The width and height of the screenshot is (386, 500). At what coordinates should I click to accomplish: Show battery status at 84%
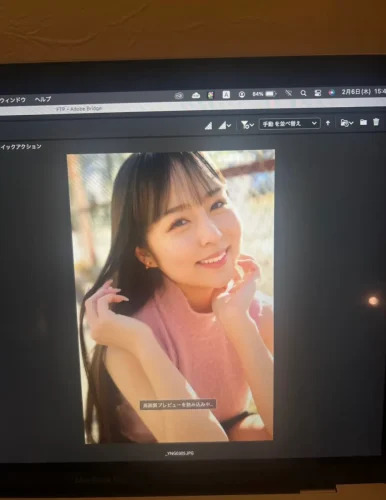264,94
